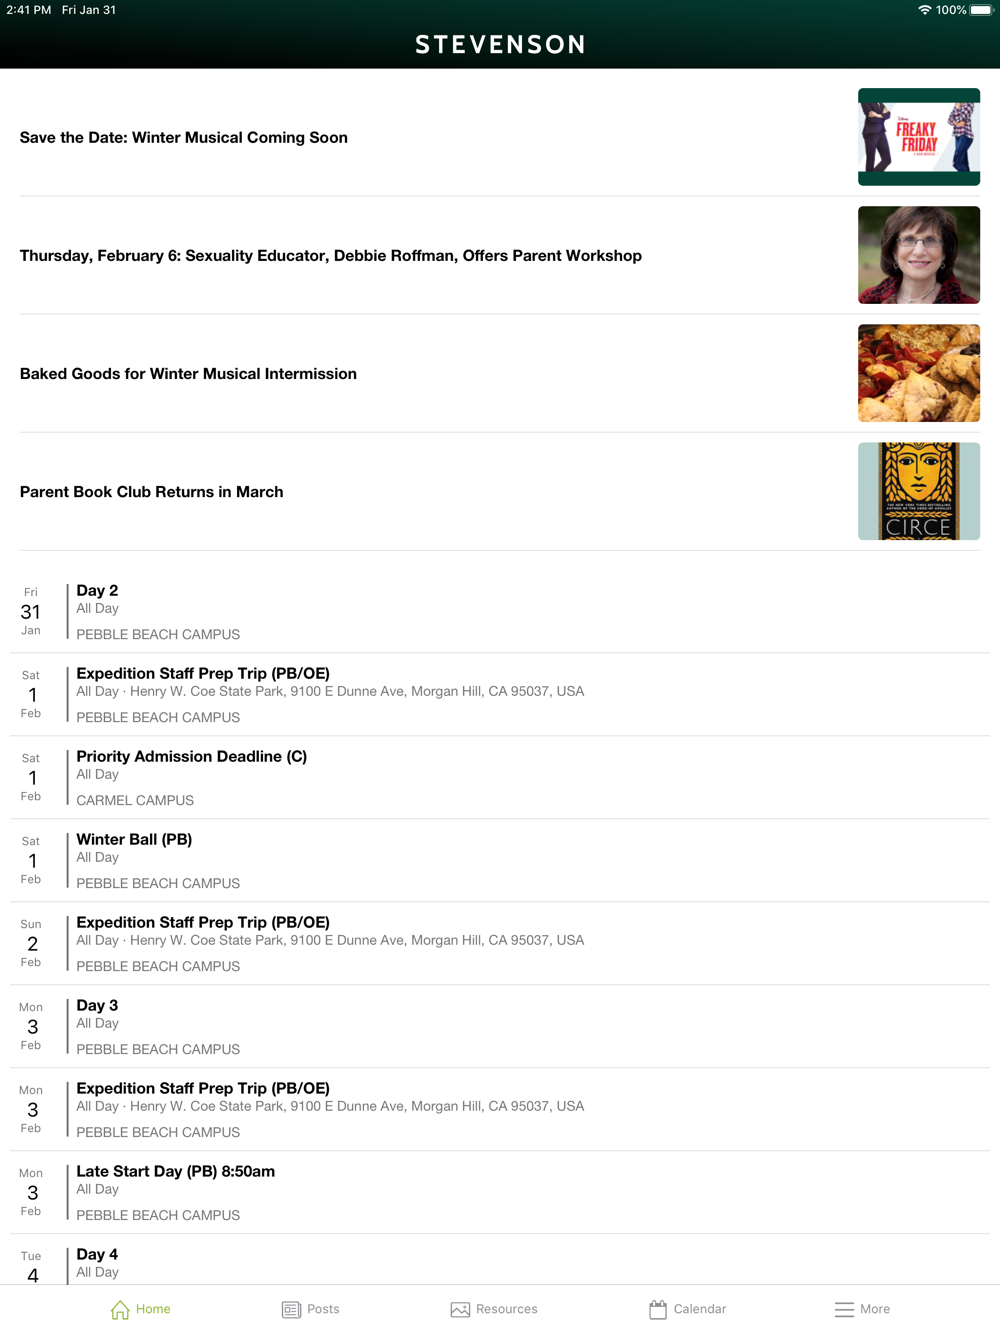Open the Resources picture icon
This screenshot has width=1000, height=1334.
pos(460,1309)
